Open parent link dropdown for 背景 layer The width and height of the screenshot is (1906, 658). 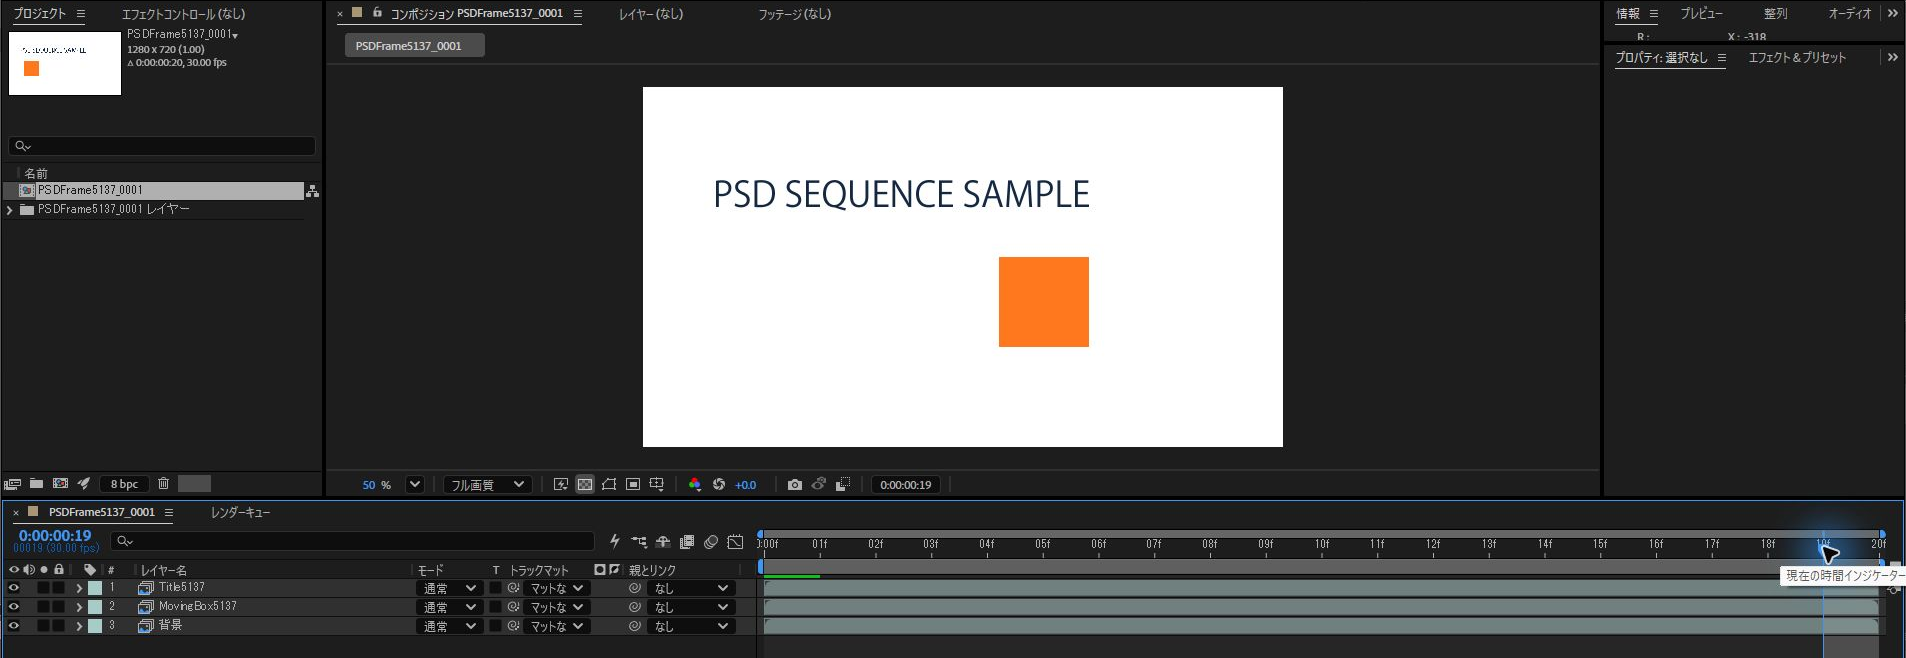[691, 627]
